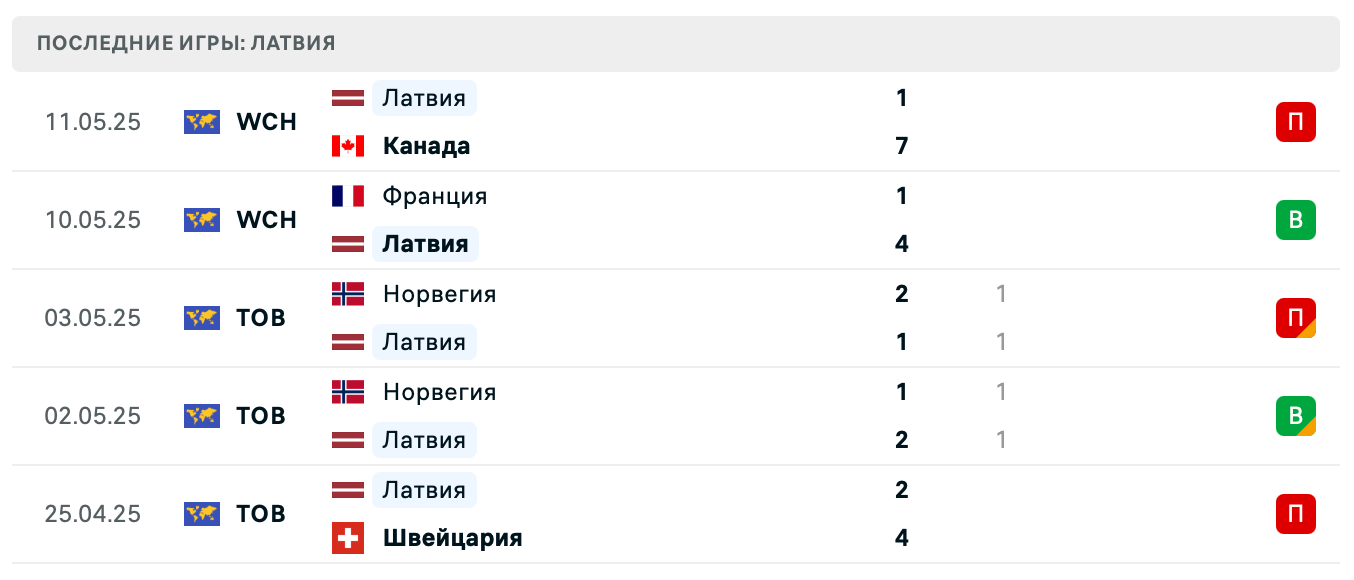Click loss badge for 03.05.25 Norway match

1295,318
